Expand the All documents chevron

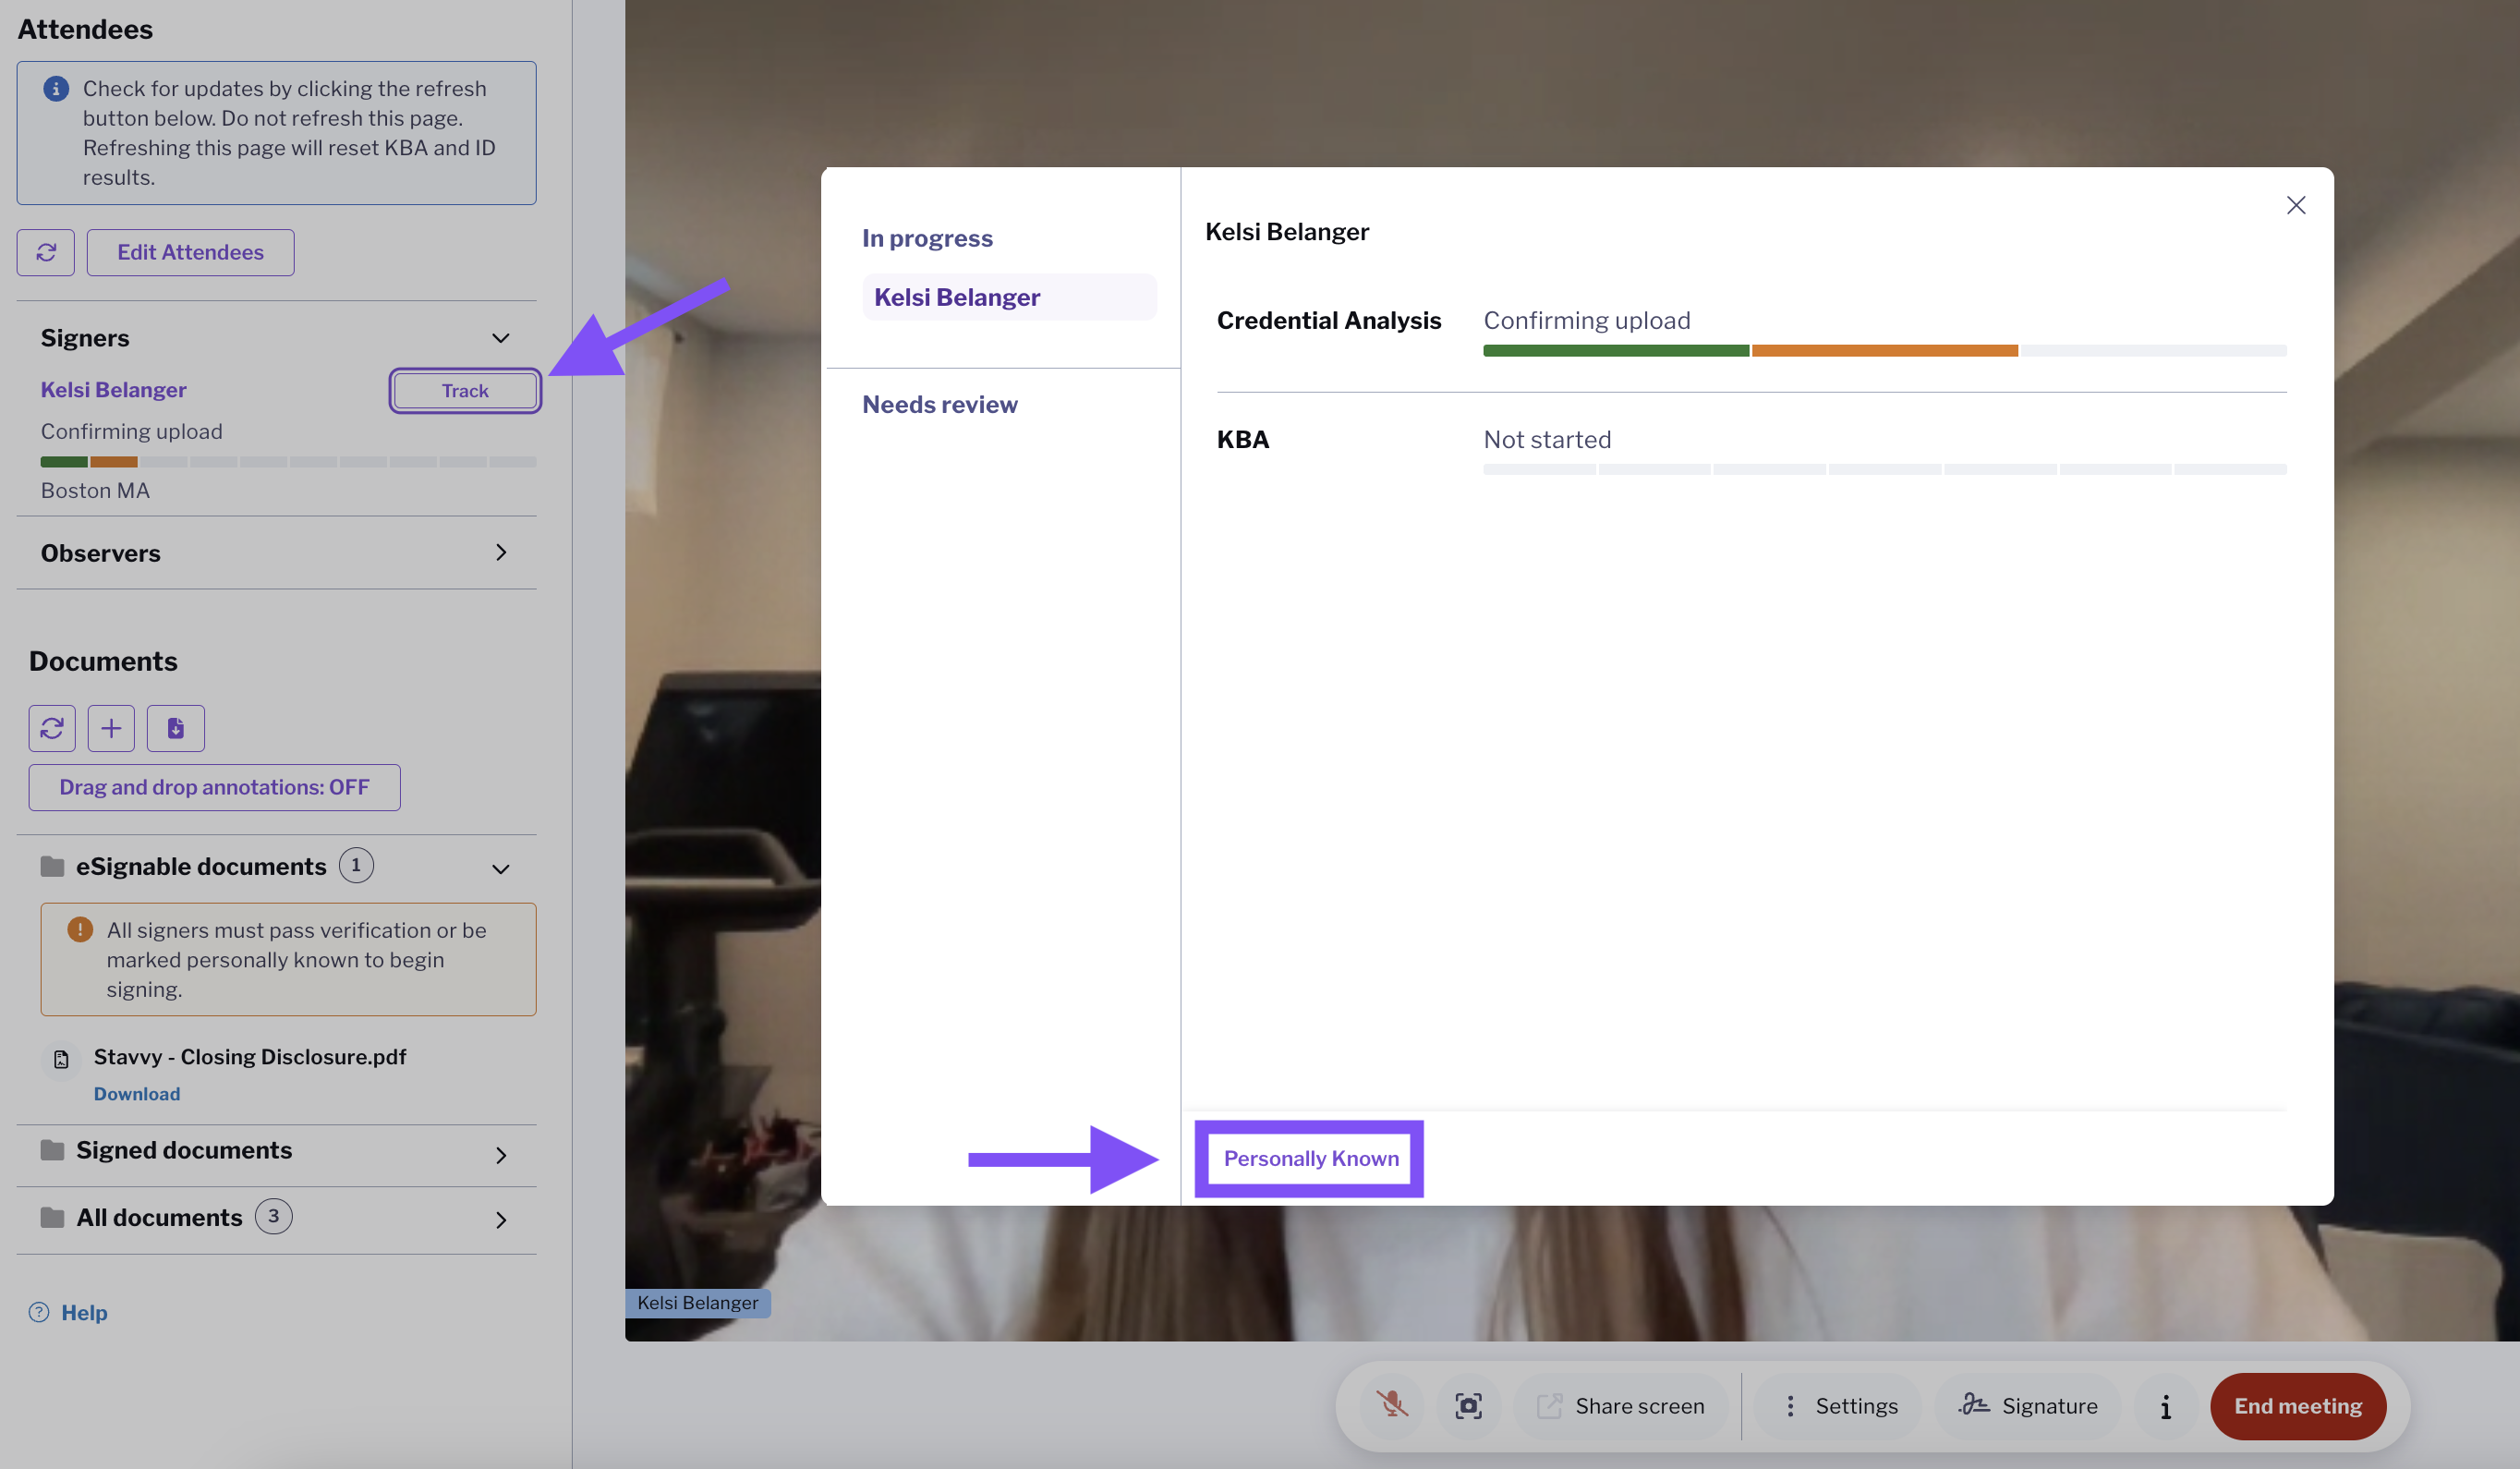tap(501, 1220)
